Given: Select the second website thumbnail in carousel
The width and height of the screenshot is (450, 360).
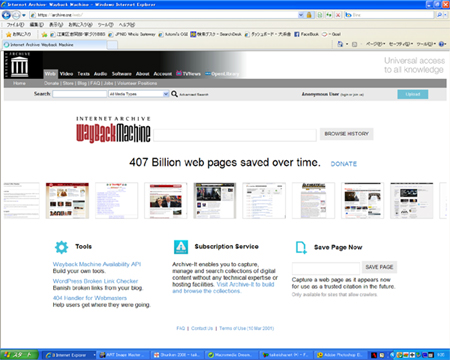Looking at the screenshot, I should point(67,200).
